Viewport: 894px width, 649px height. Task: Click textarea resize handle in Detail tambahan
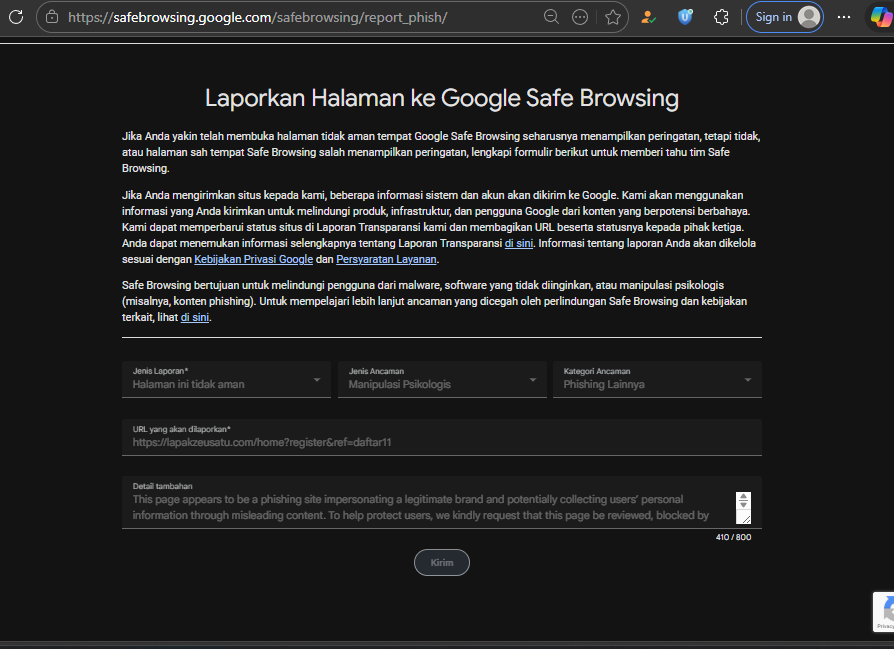click(x=746, y=519)
